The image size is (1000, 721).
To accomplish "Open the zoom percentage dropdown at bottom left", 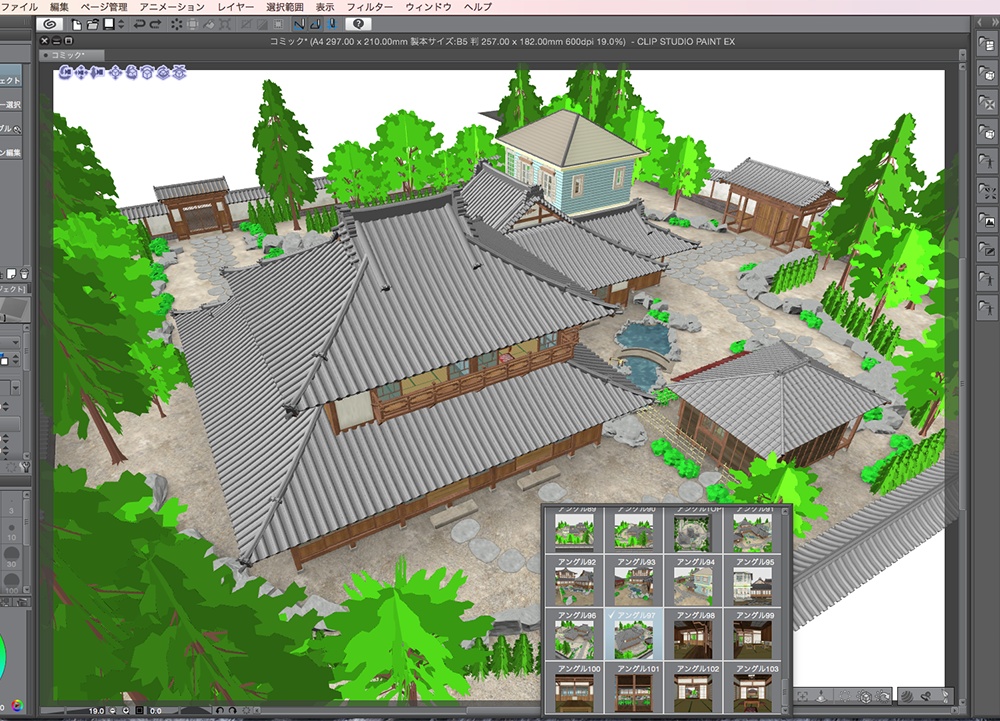I will (96, 711).
